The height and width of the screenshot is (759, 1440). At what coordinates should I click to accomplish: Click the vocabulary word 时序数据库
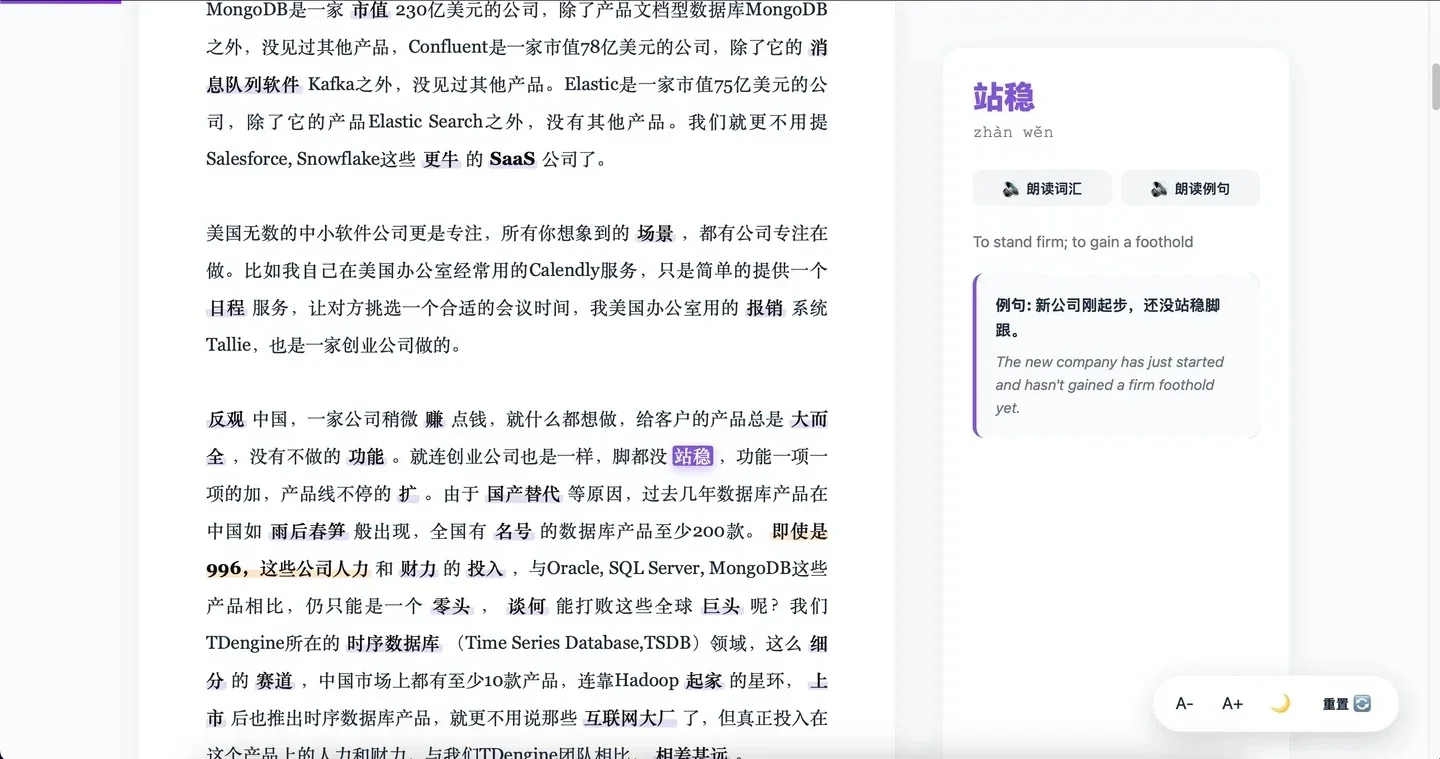pyautogui.click(x=393, y=643)
